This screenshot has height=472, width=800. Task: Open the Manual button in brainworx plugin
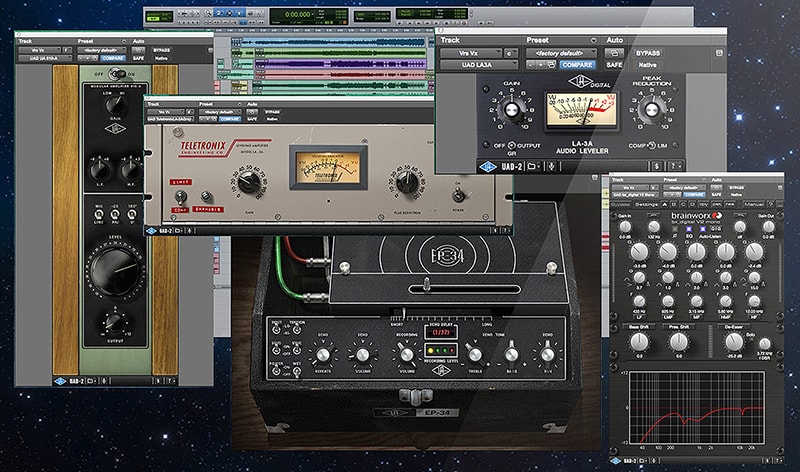[754, 204]
